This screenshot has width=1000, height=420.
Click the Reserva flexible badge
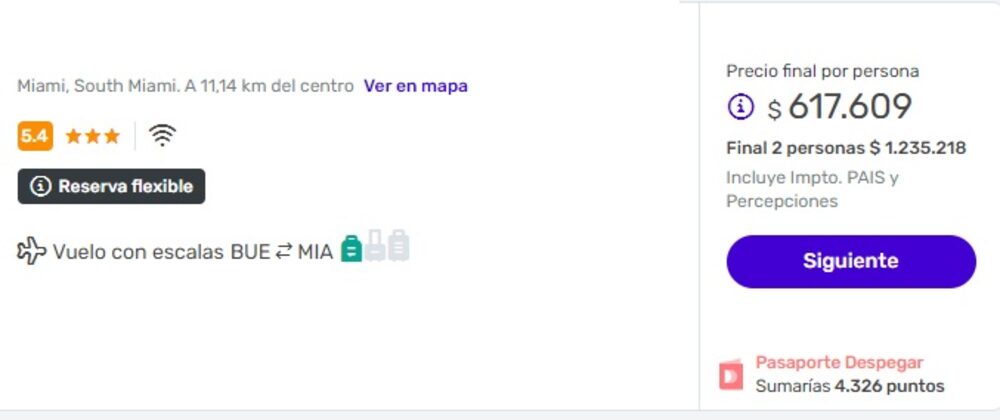click(x=111, y=186)
